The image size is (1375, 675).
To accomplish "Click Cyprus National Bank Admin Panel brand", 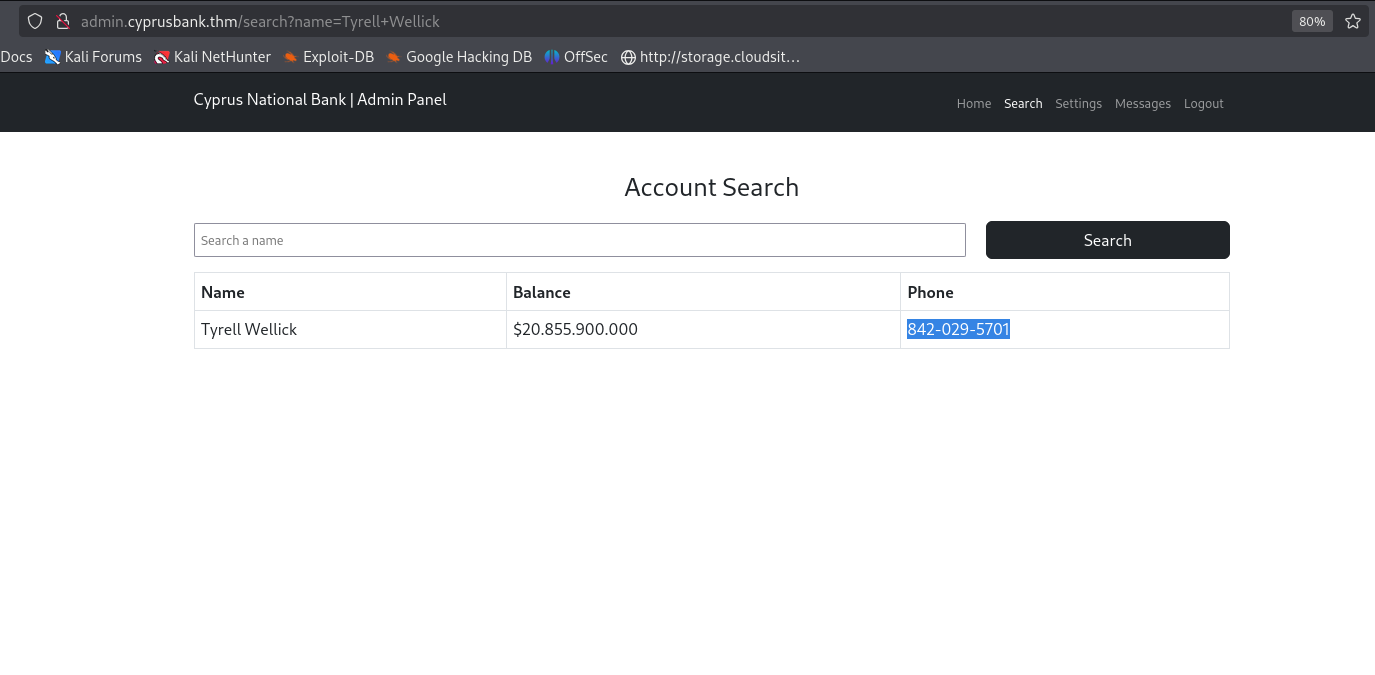I will [320, 99].
